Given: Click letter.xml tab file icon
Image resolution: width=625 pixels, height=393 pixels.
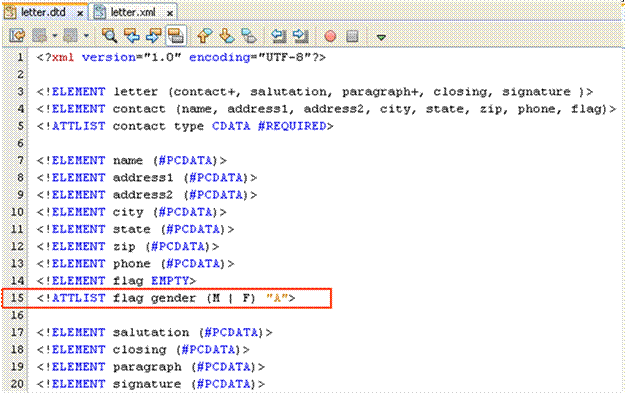Looking at the screenshot, I should point(100,12).
